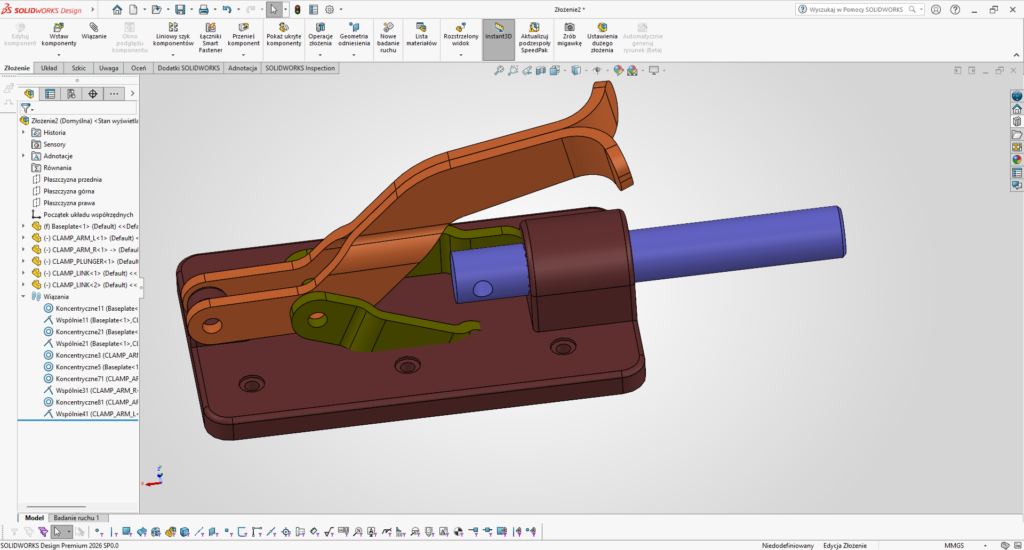
Task: Click Pokaż ukryte komponenty tool
Action: point(283,35)
